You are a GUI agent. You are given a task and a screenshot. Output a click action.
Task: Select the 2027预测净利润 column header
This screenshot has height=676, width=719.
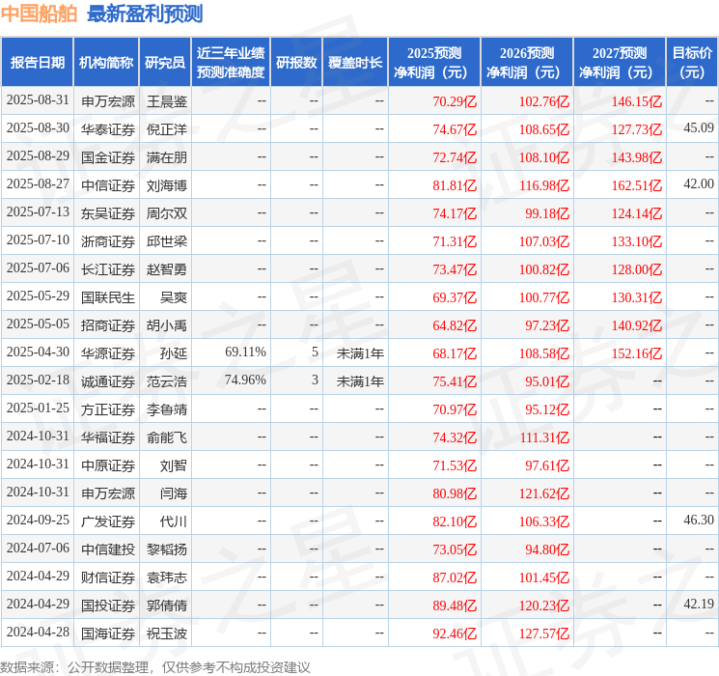619,62
